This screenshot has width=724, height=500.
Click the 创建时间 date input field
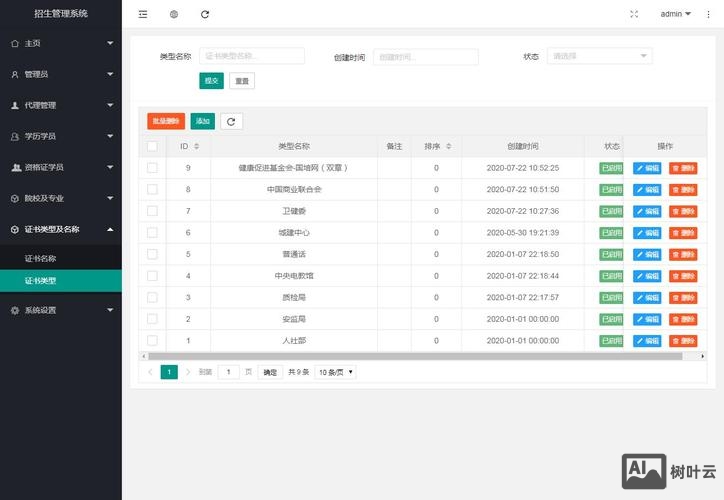[x=426, y=57]
